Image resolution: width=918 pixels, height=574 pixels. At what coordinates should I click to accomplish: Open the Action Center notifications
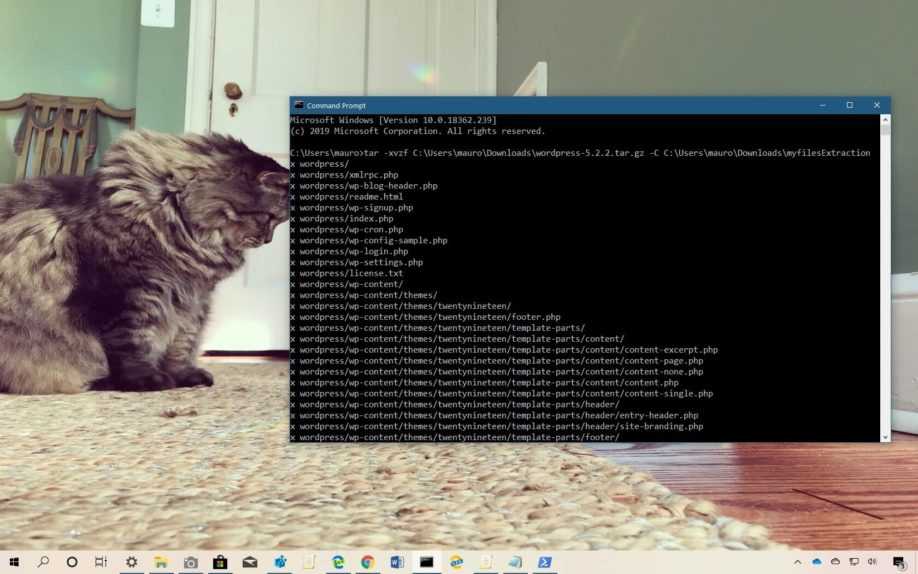click(x=901, y=563)
